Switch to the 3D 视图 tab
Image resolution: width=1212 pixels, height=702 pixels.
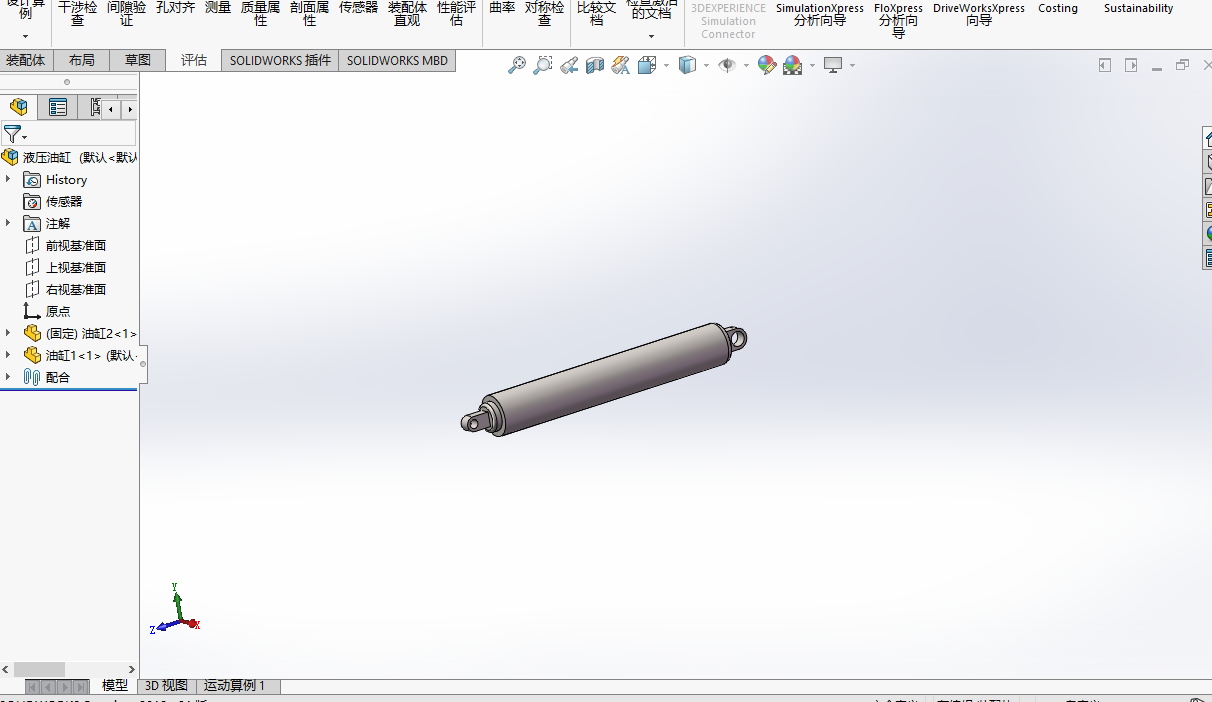[166, 686]
